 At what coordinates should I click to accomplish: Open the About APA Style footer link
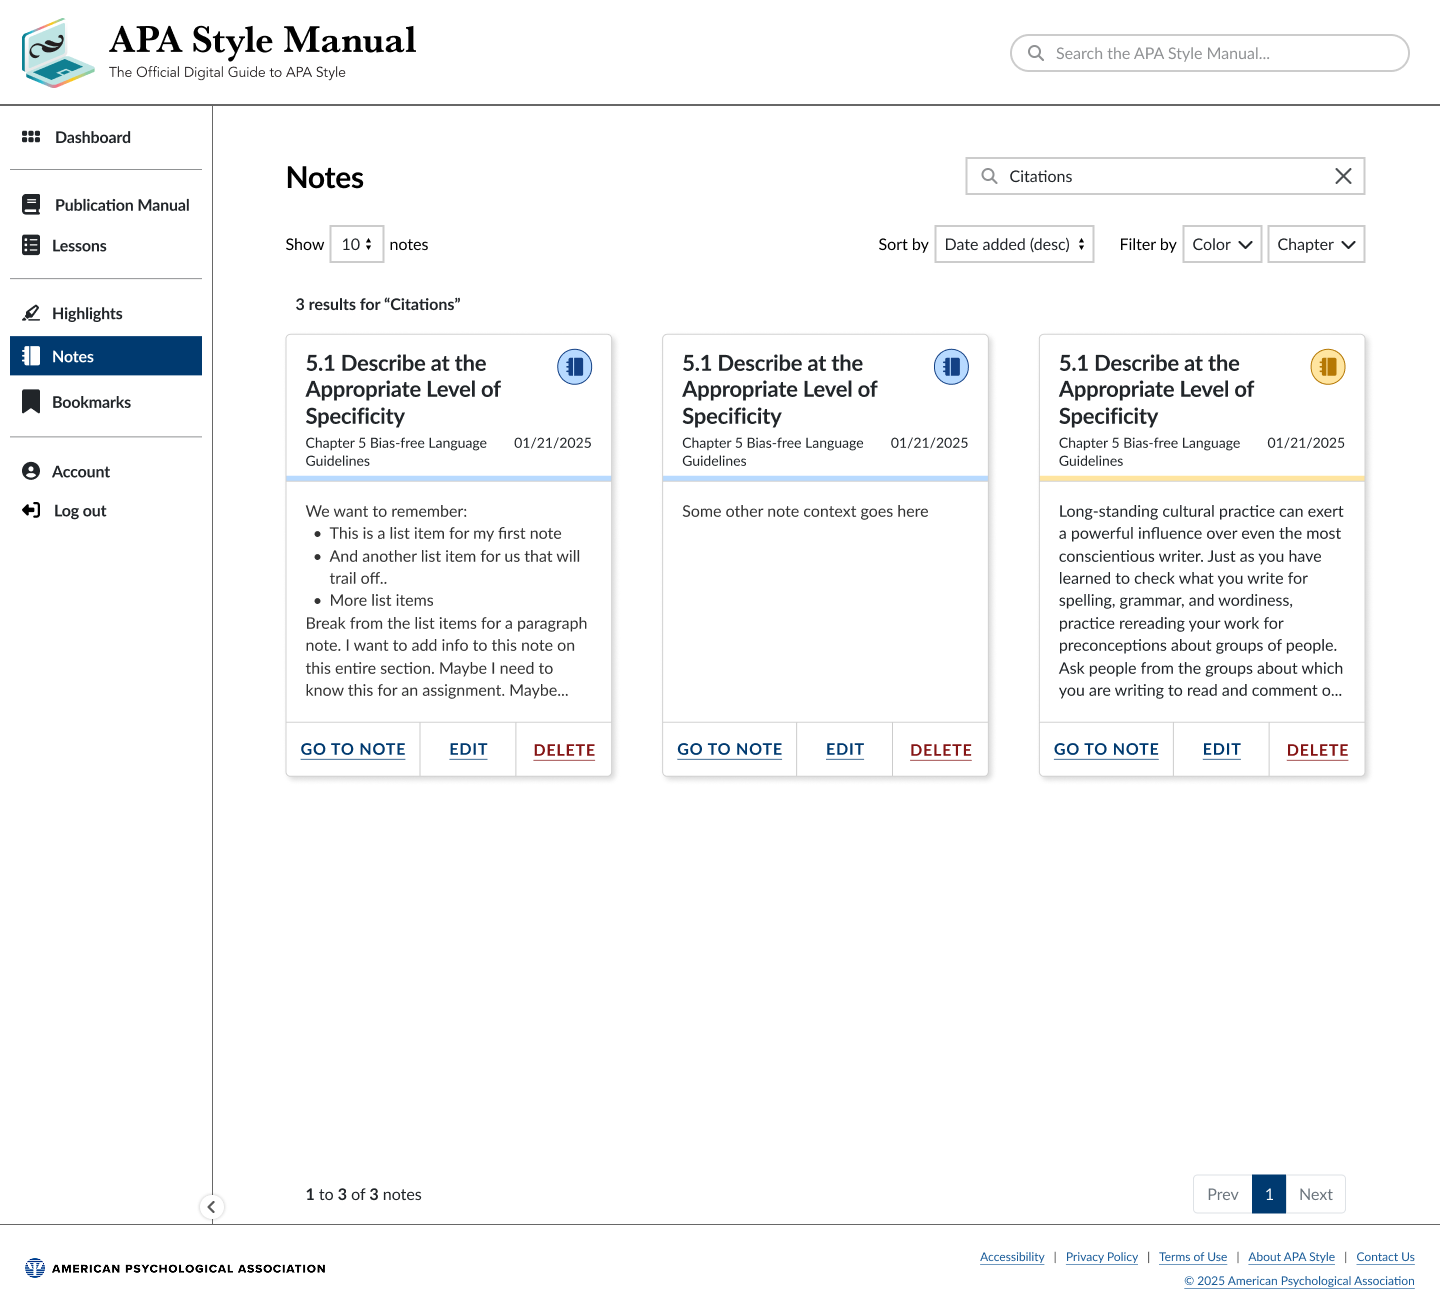1291,1257
